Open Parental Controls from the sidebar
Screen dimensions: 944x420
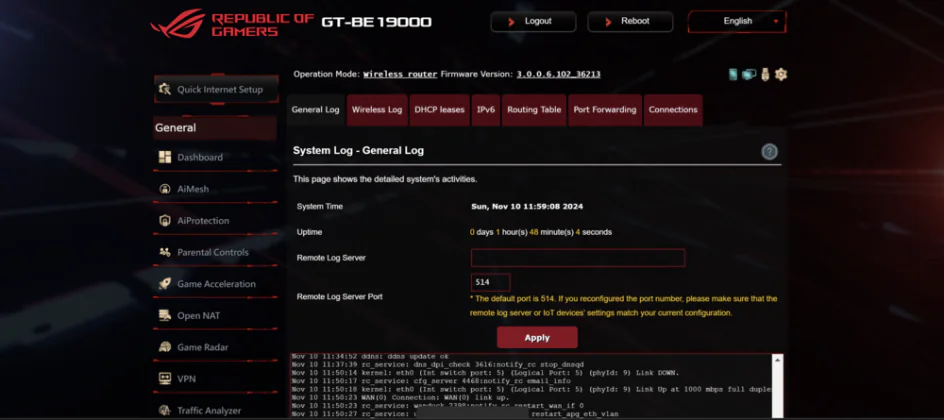(x=216, y=252)
